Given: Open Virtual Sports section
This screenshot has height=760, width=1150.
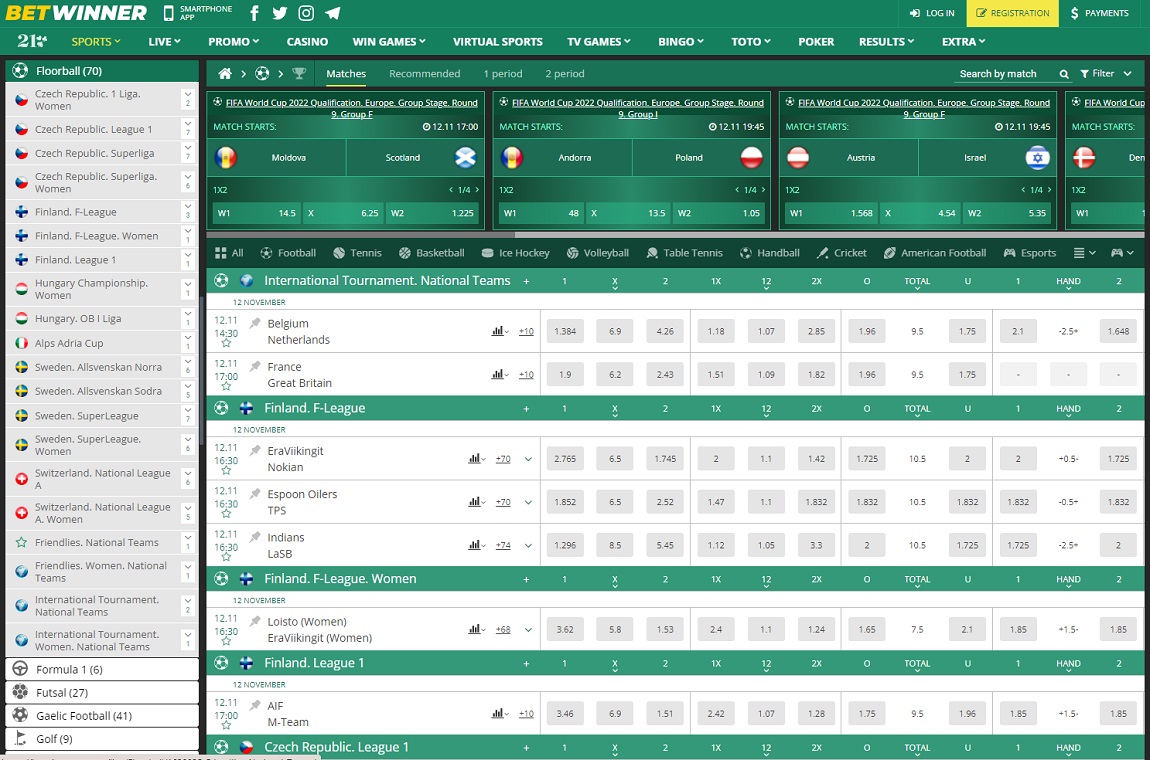Looking at the screenshot, I should (498, 42).
